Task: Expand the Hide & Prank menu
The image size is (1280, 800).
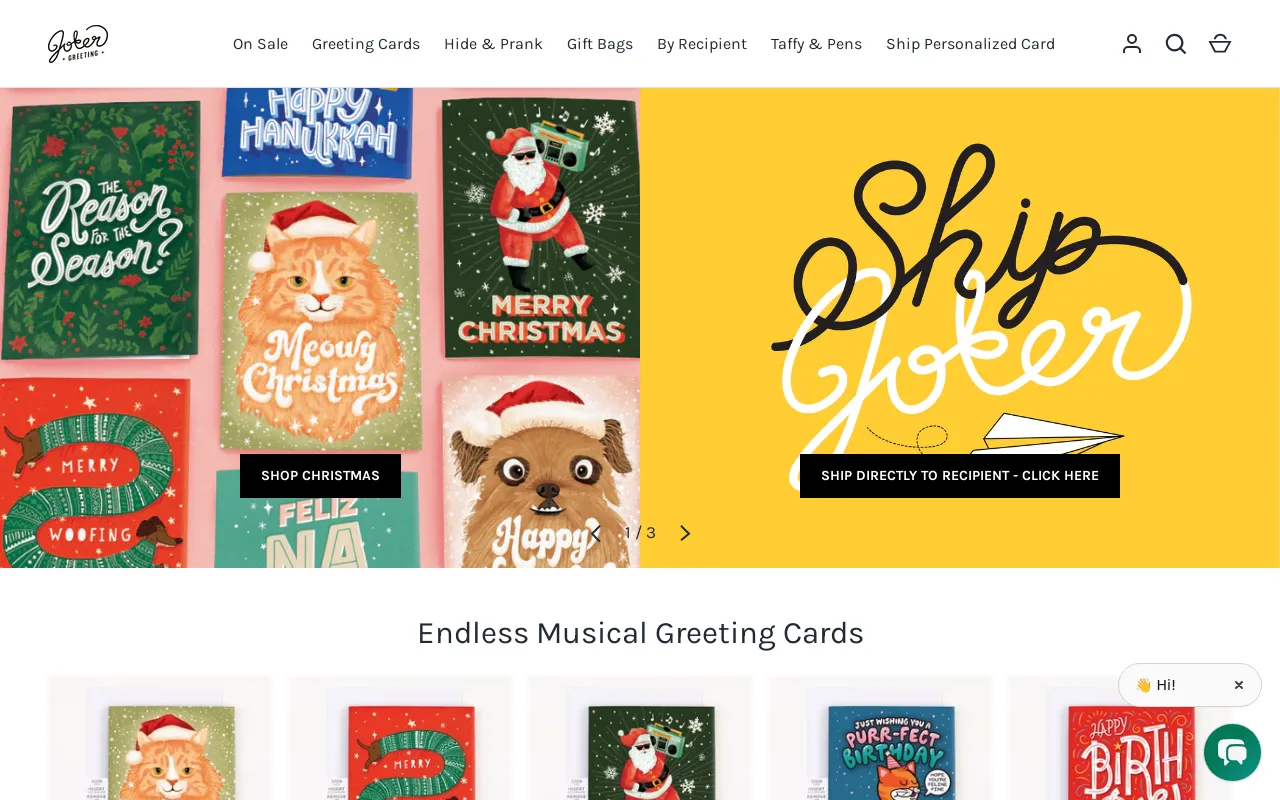Action: (x=493, y=44)
